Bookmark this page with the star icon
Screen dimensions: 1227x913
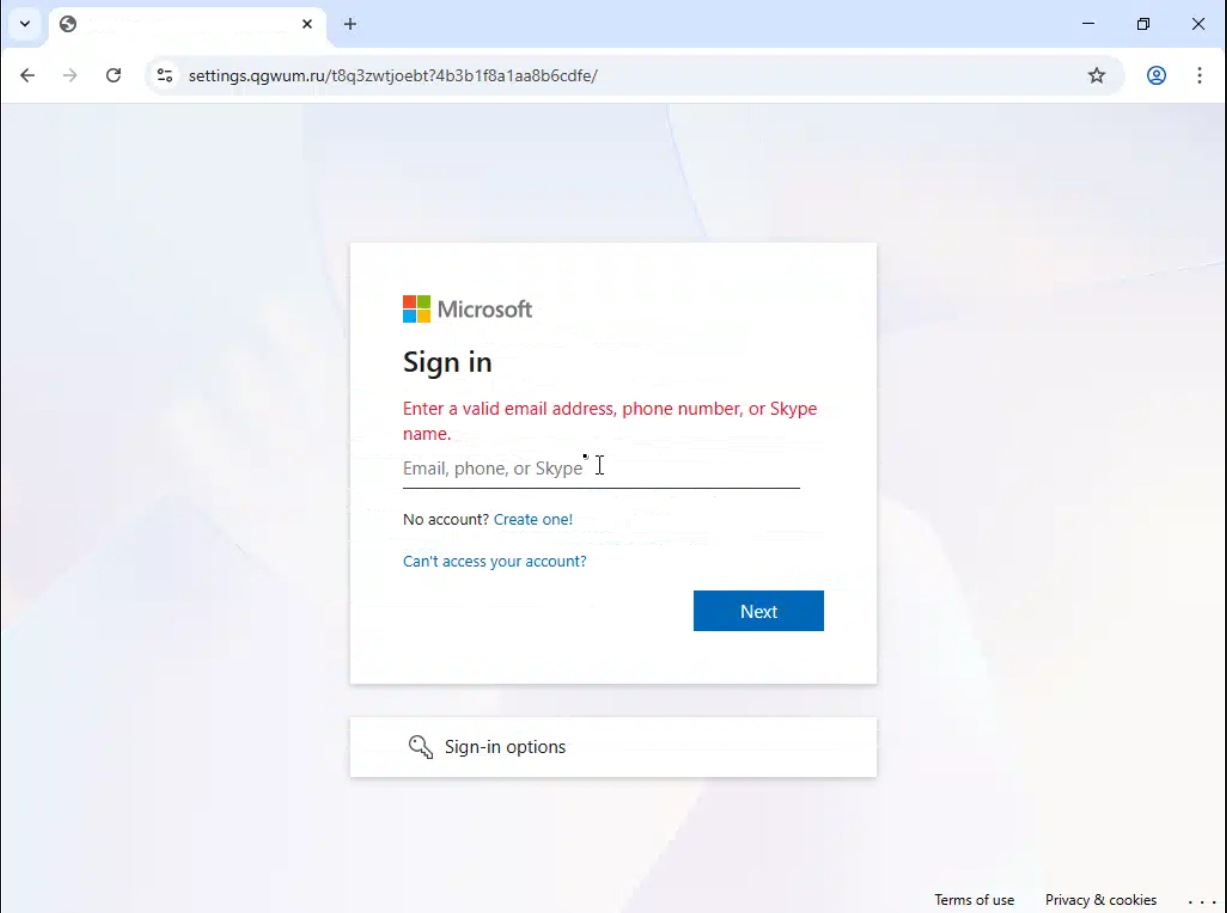(1097, 75)
